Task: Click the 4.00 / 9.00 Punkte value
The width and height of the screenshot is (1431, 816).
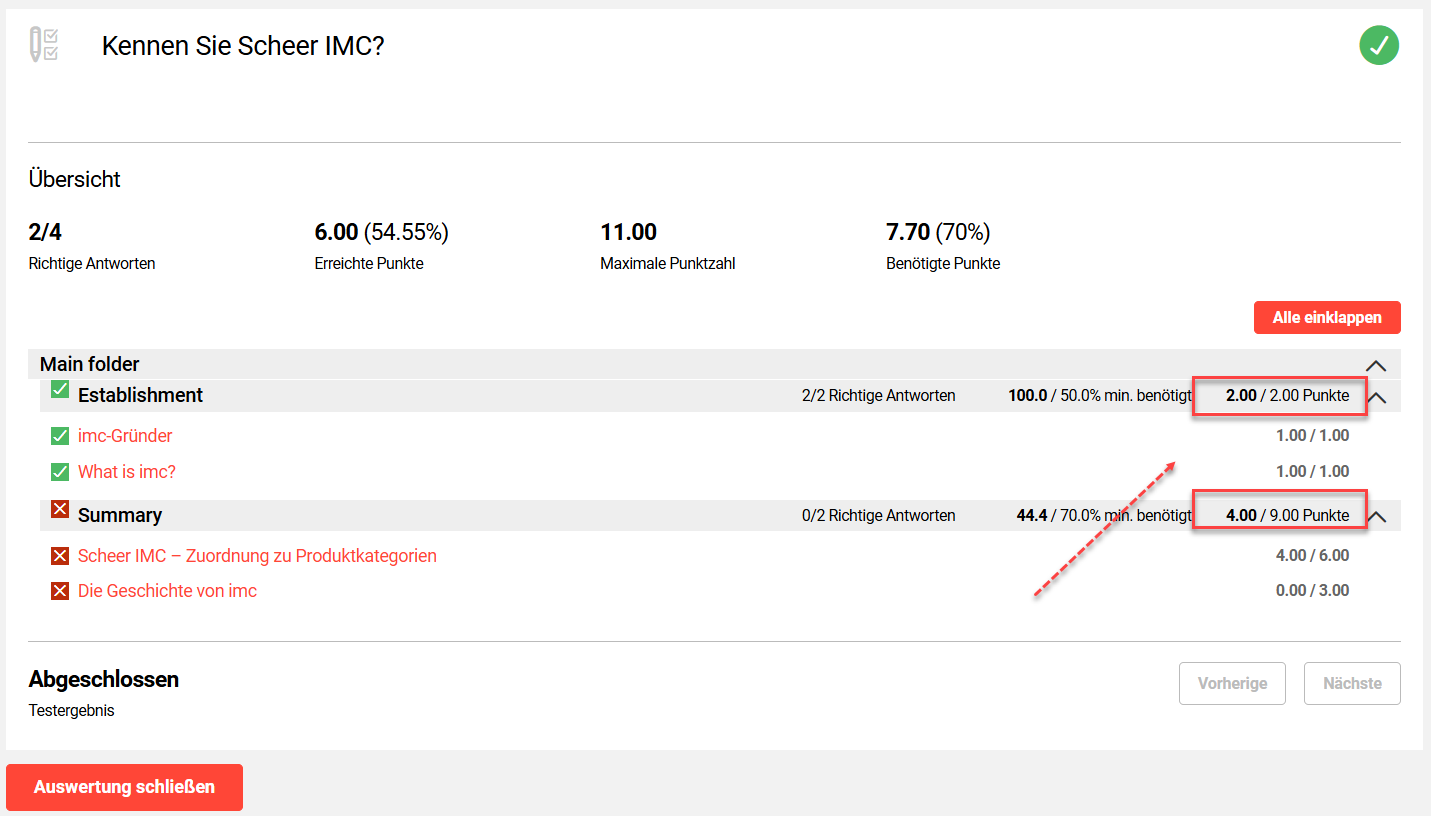Action: point(1288,516)
